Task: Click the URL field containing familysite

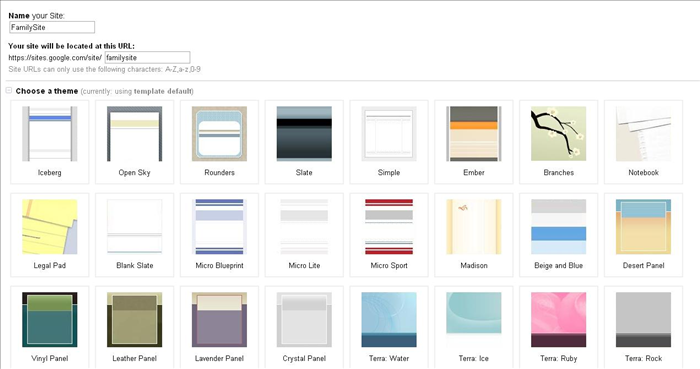Action: (147, 58)
